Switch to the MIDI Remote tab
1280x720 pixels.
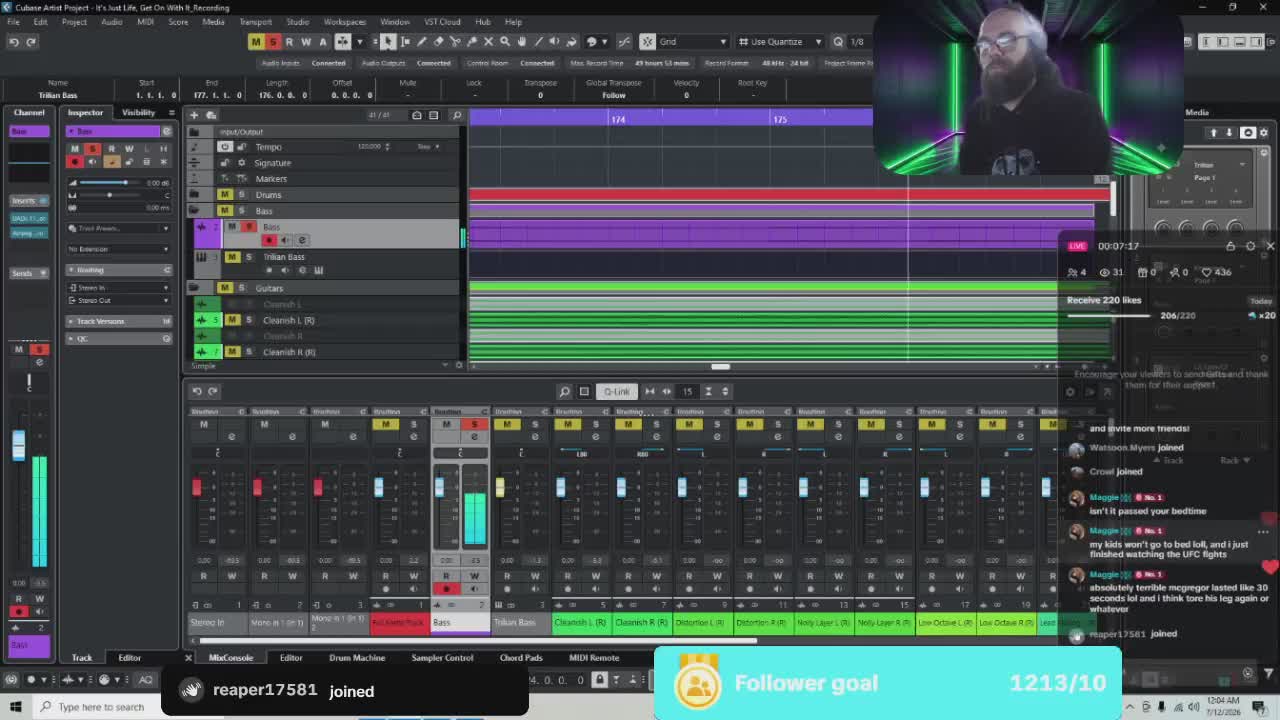click(x=594, y=657)
